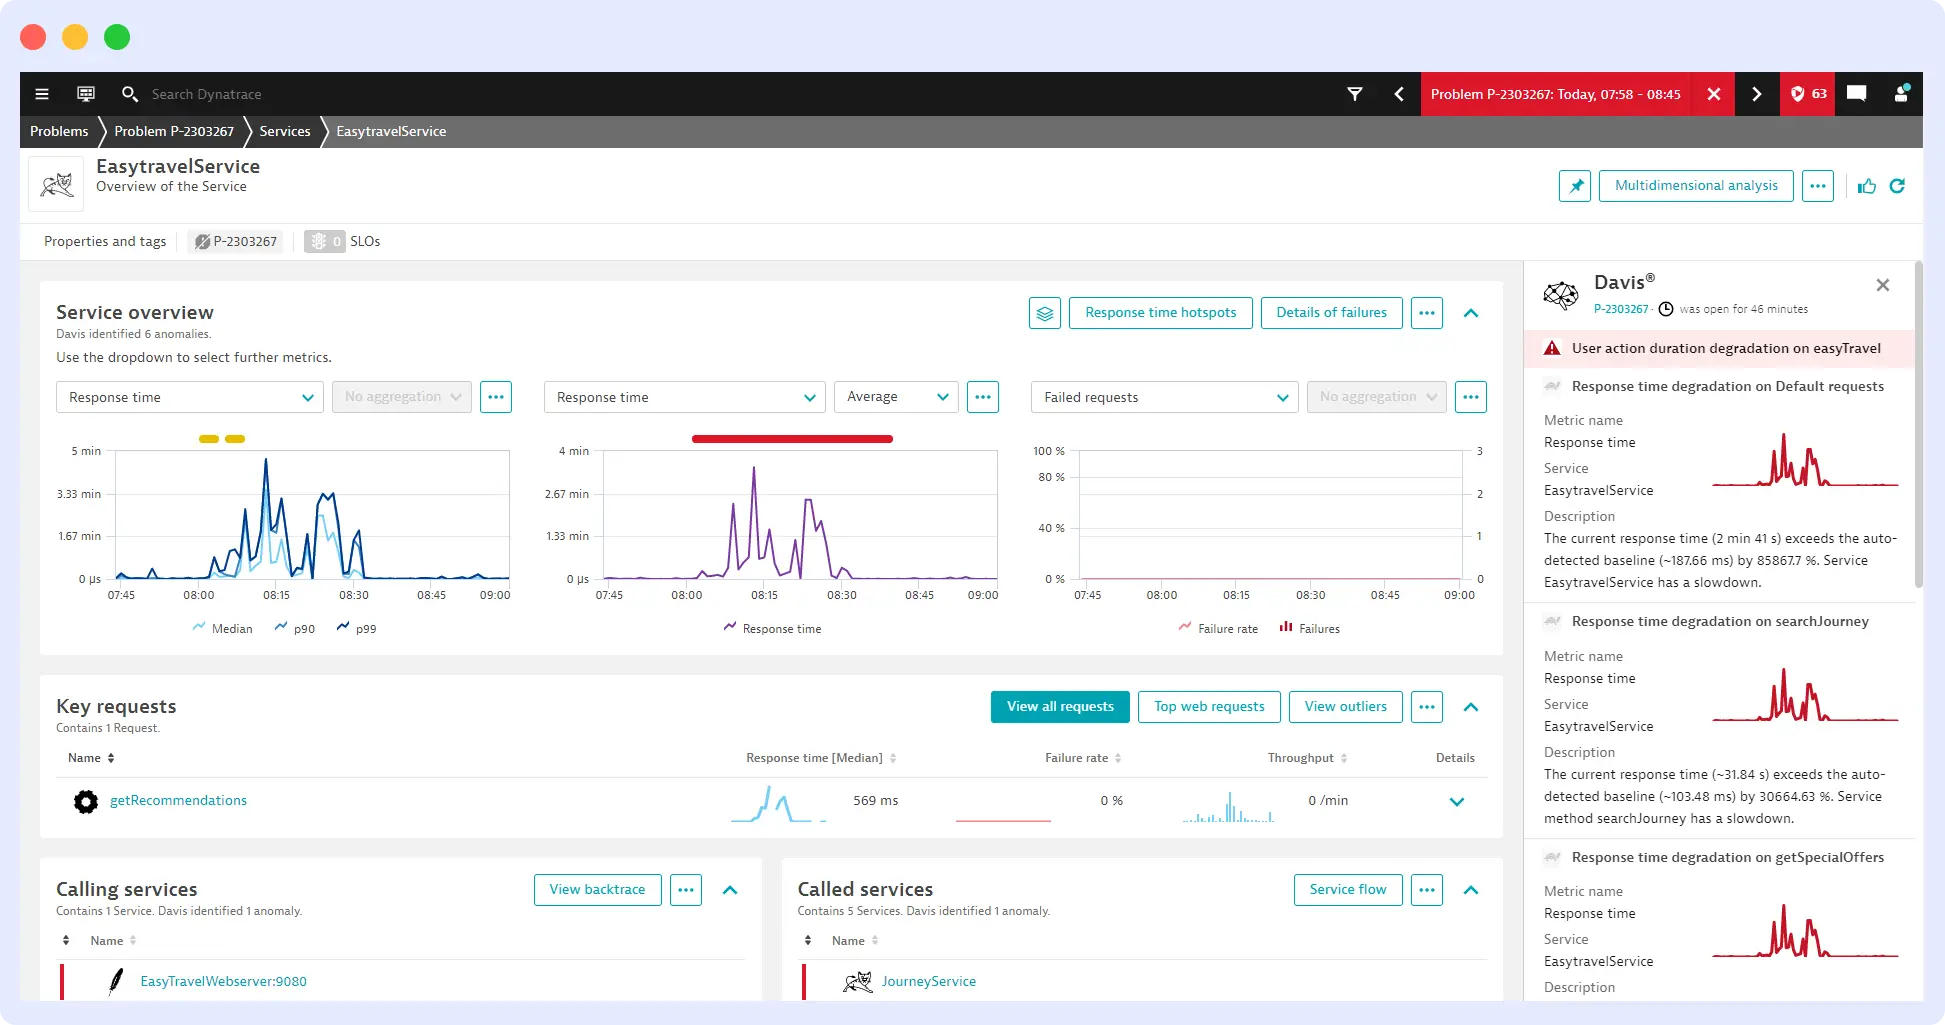Open the dashboards monitor icon
Image resolution: width=1945 pixels, height=1025 pixels.
(86, 94)
